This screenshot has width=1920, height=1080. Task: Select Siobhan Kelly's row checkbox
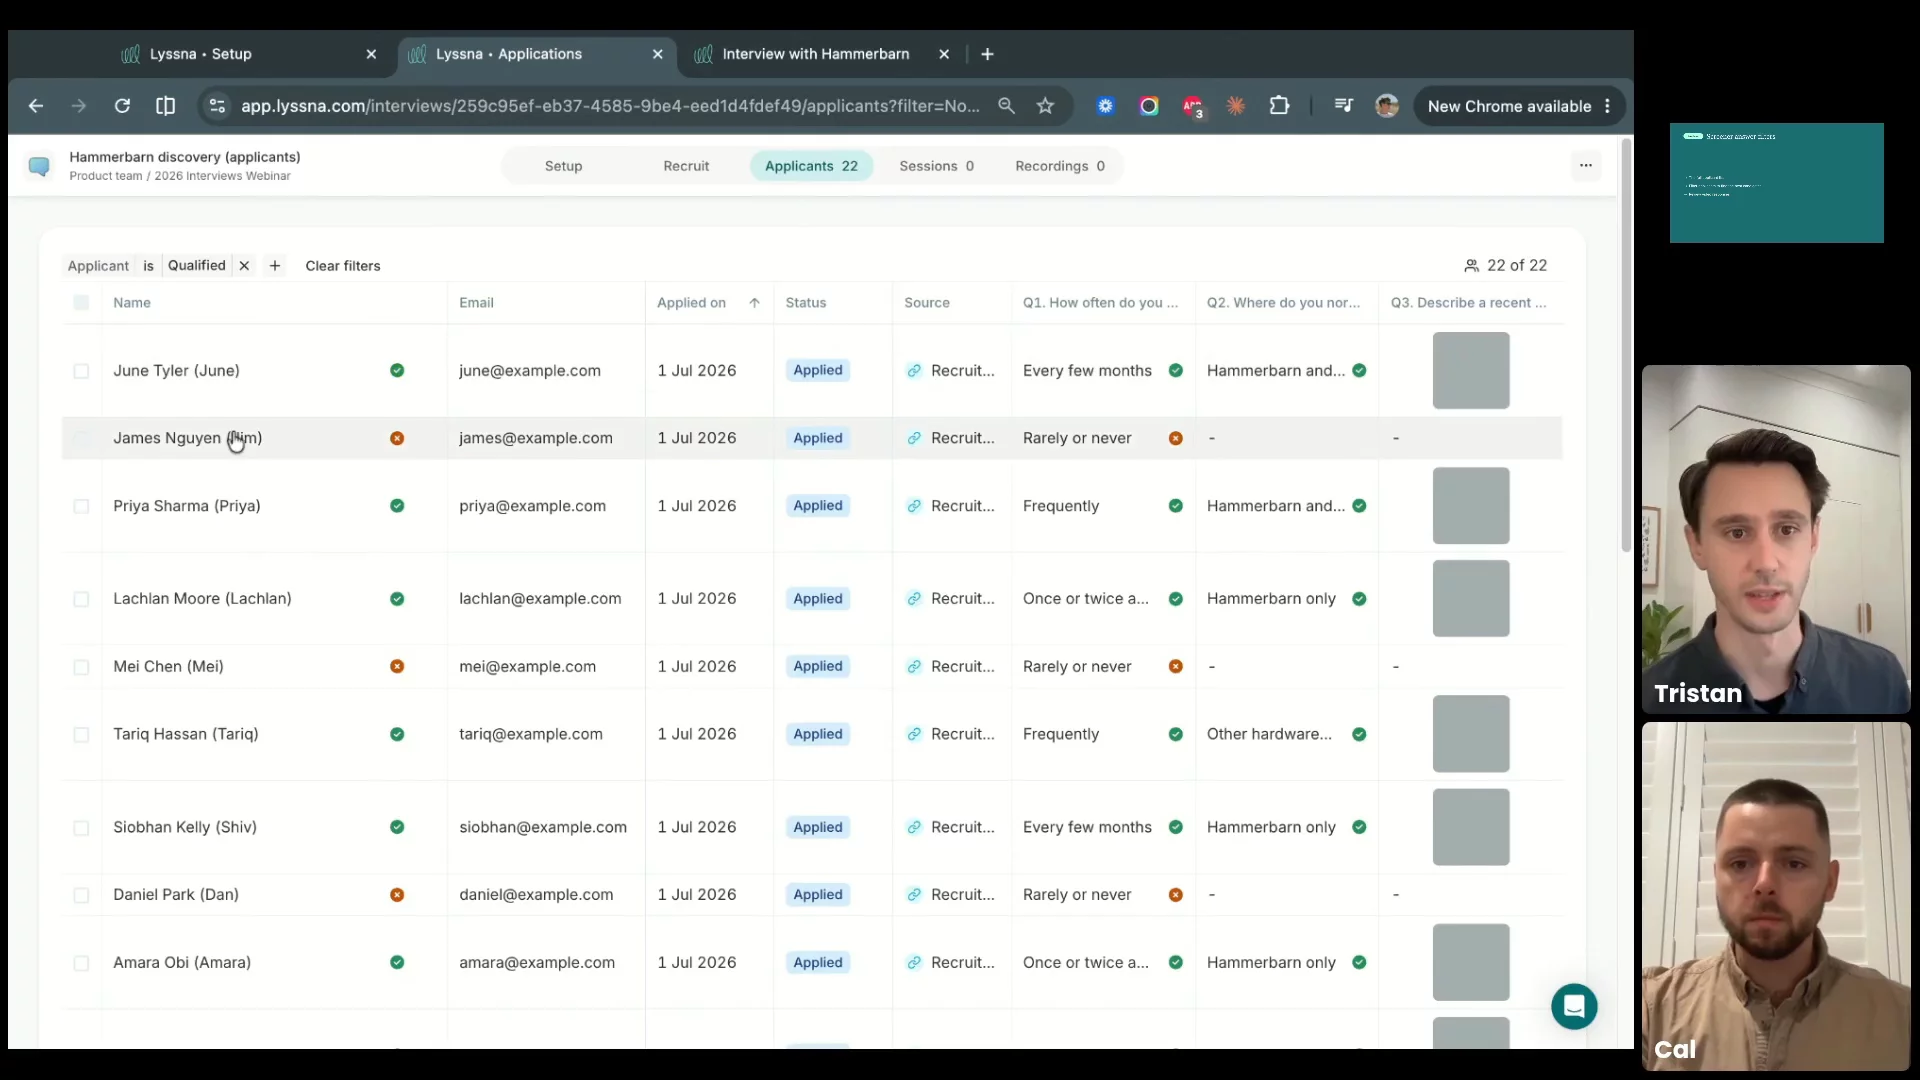(x=81, y=828)
